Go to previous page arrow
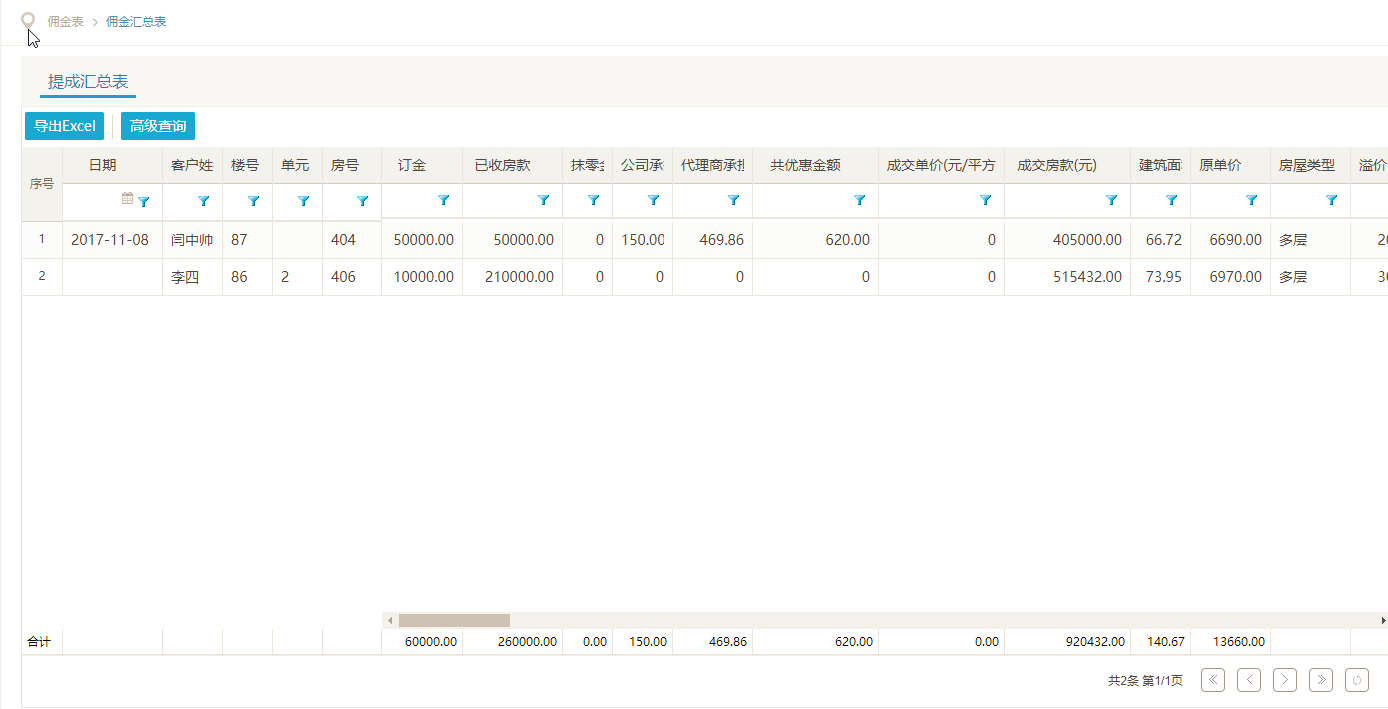1388x709 pixels. (x=1249, y=680)
